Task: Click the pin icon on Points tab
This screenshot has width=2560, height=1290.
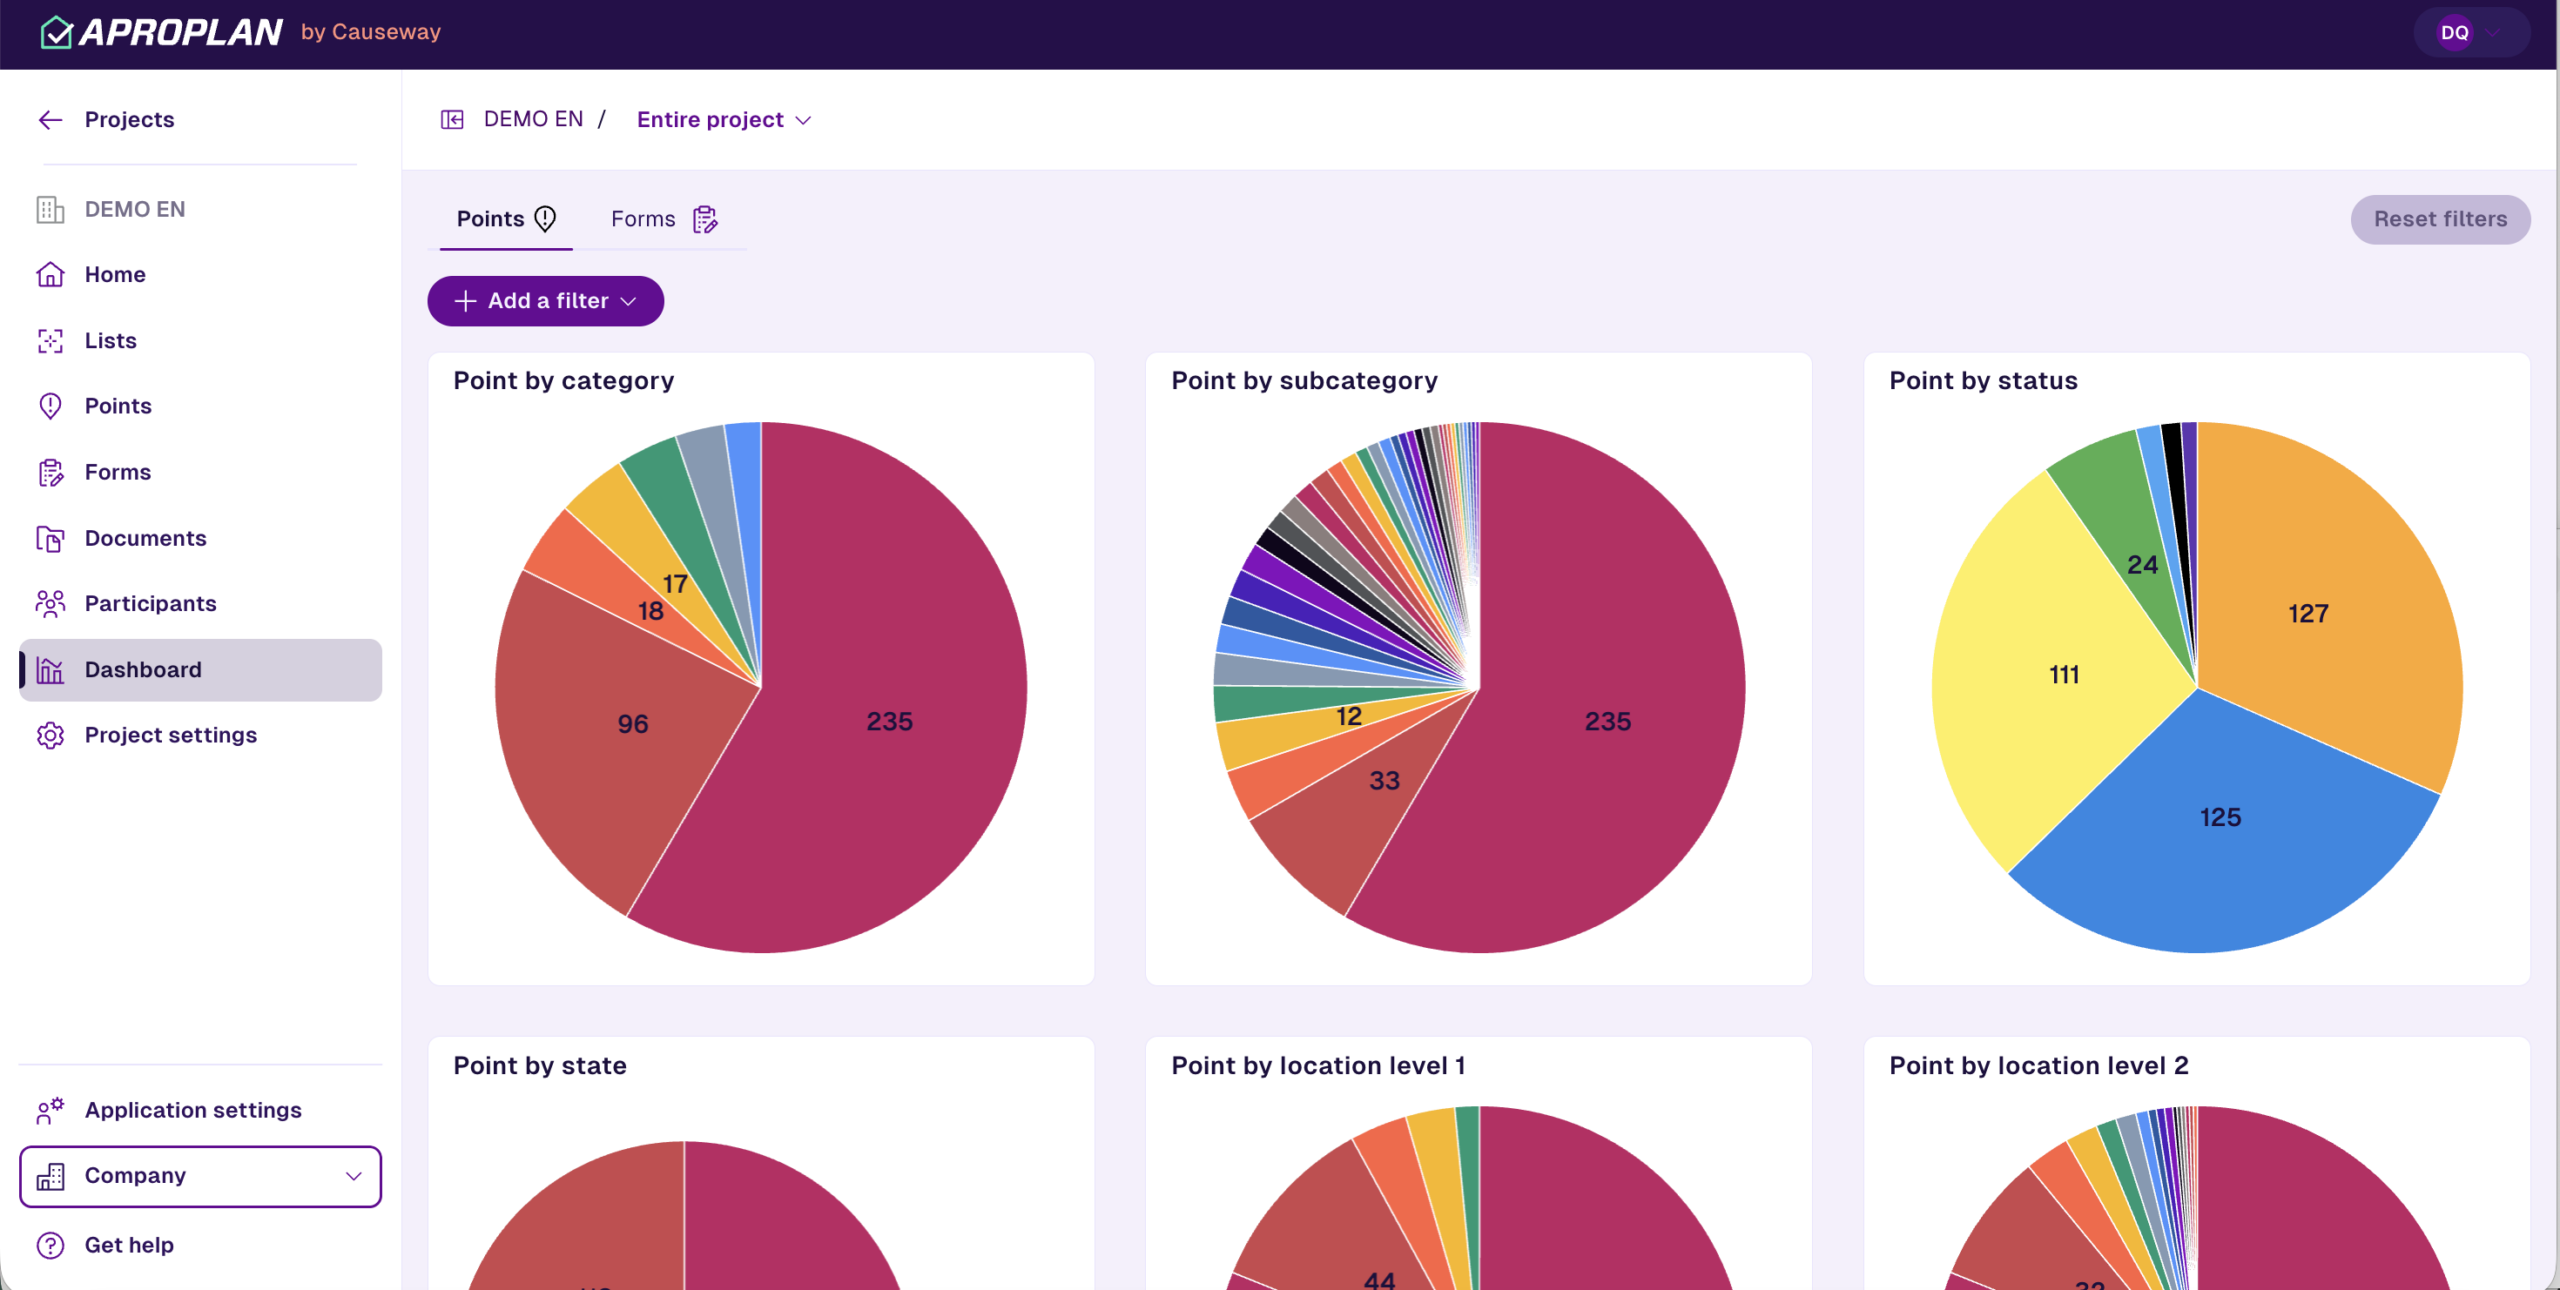Action: point(545,219)
